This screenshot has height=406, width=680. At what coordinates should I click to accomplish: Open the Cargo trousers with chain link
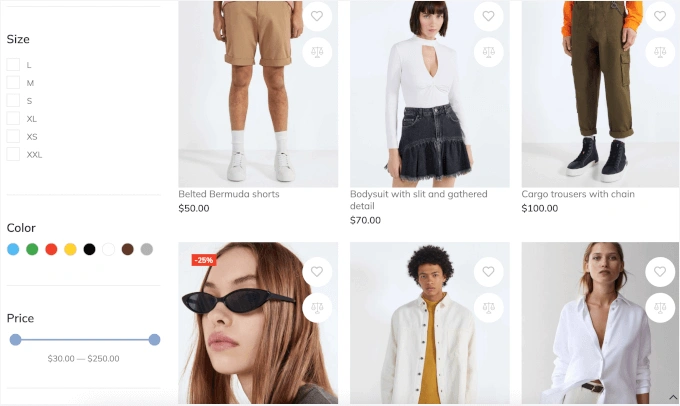578,194
